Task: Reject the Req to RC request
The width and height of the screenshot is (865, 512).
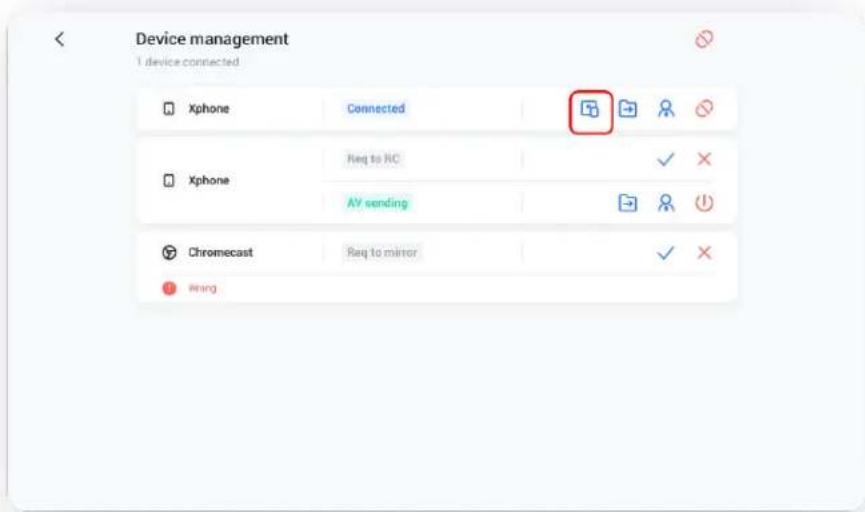Action: [x=704, y=159]
